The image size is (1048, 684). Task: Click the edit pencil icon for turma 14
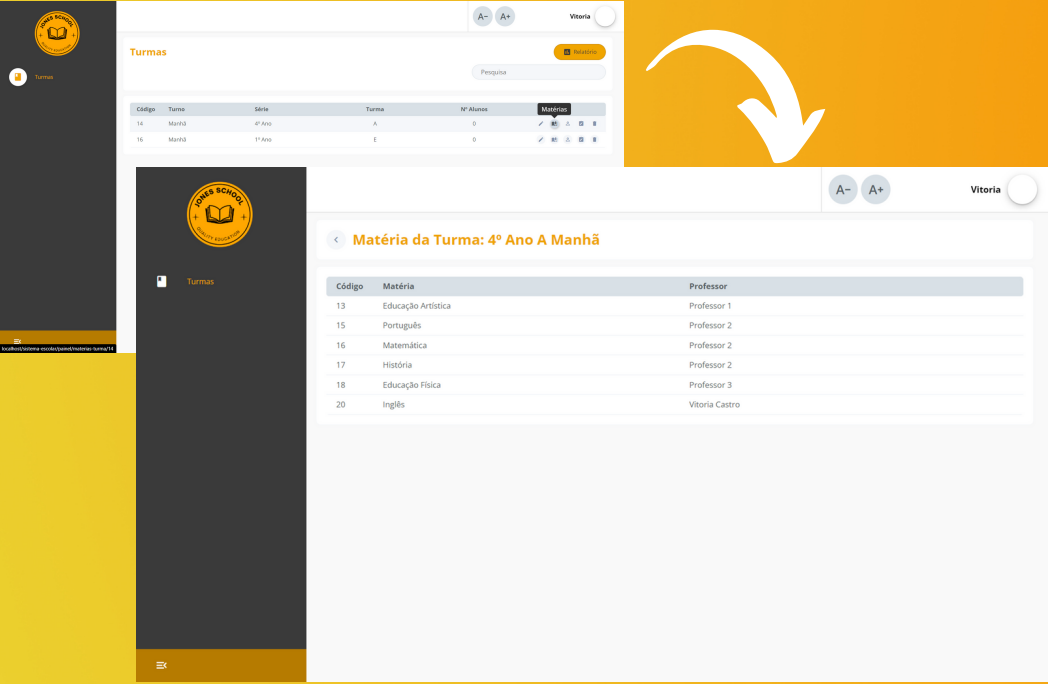pyautogui.click(x=540, y=123)
